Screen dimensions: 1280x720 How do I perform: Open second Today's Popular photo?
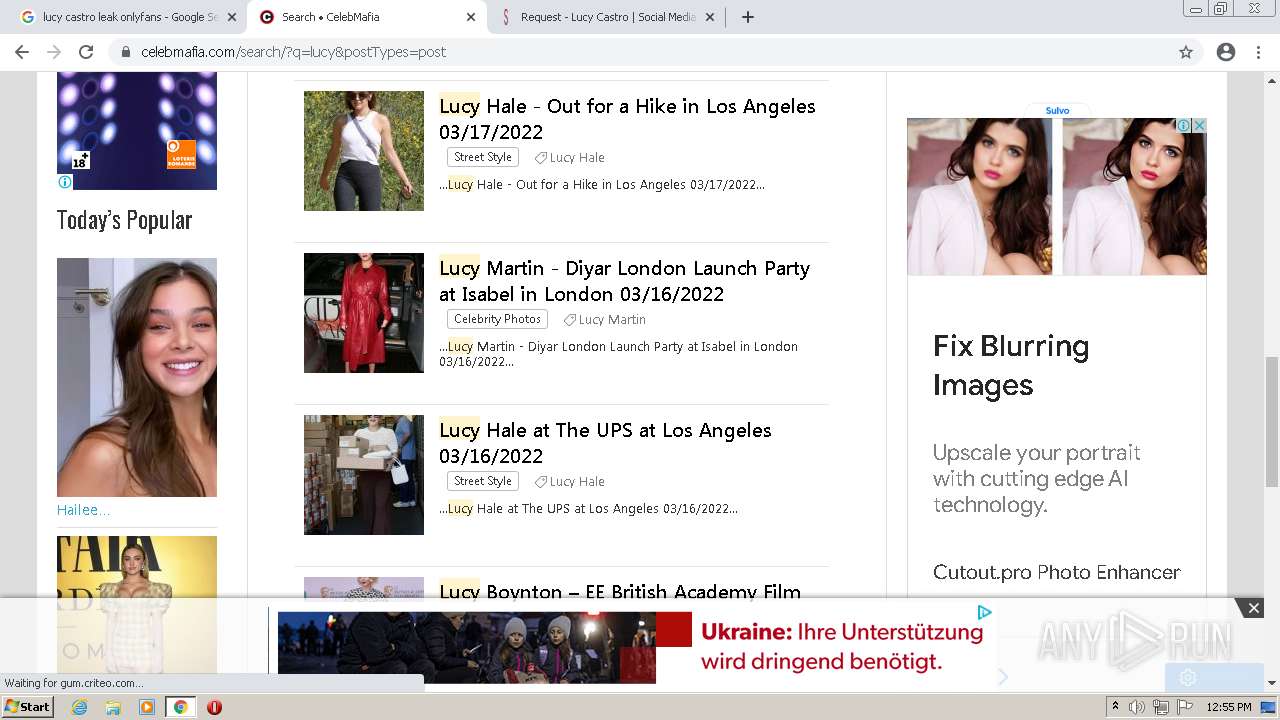(x=137, y=605)
